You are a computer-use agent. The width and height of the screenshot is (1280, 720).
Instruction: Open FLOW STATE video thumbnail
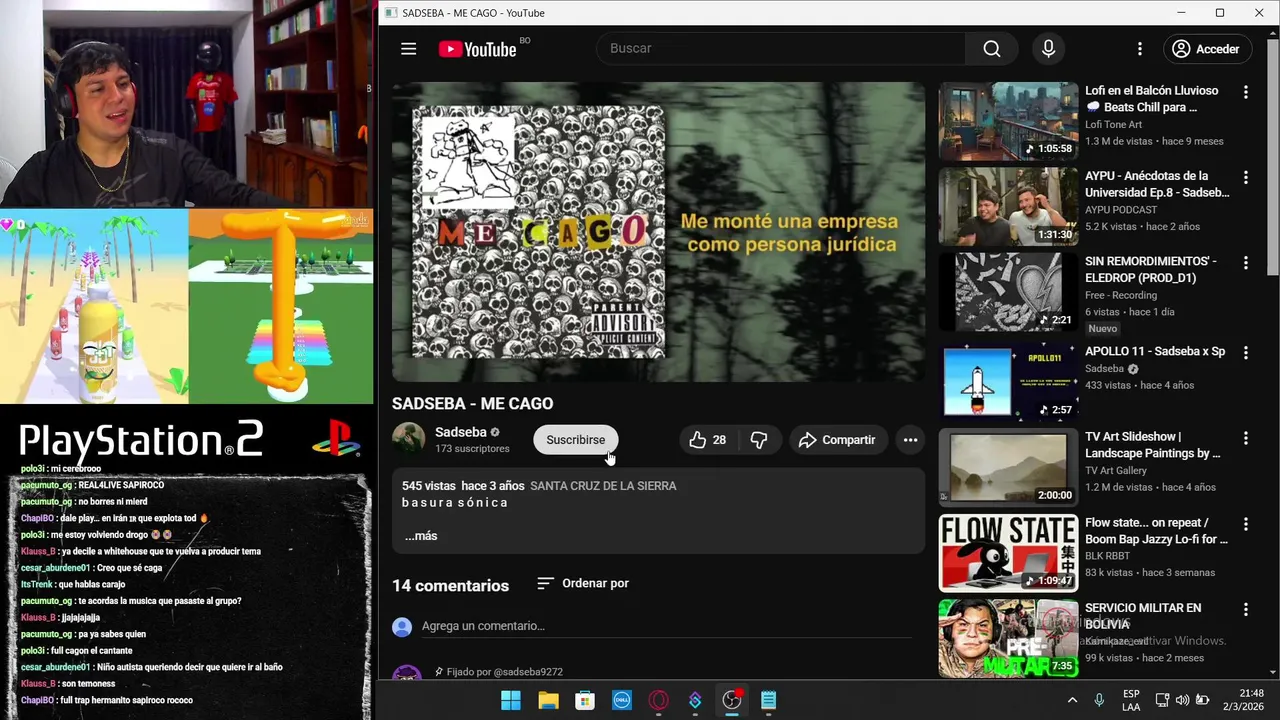tap(1008, 553)
